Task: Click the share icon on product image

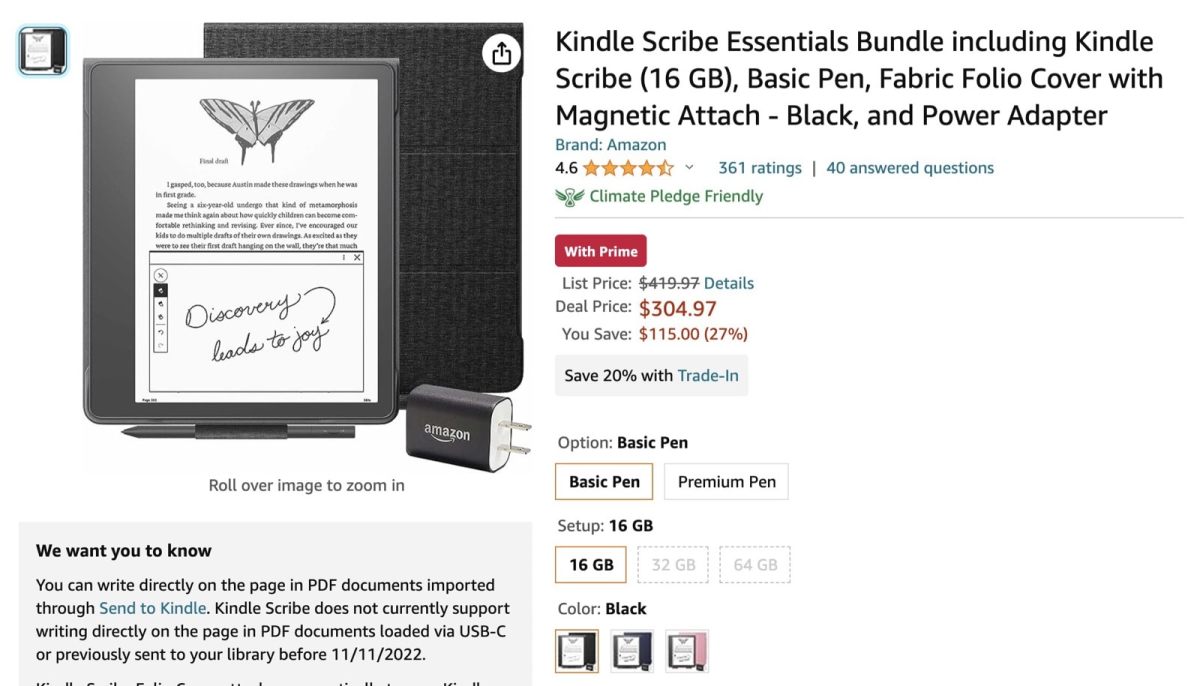Action: pos(502,53)
